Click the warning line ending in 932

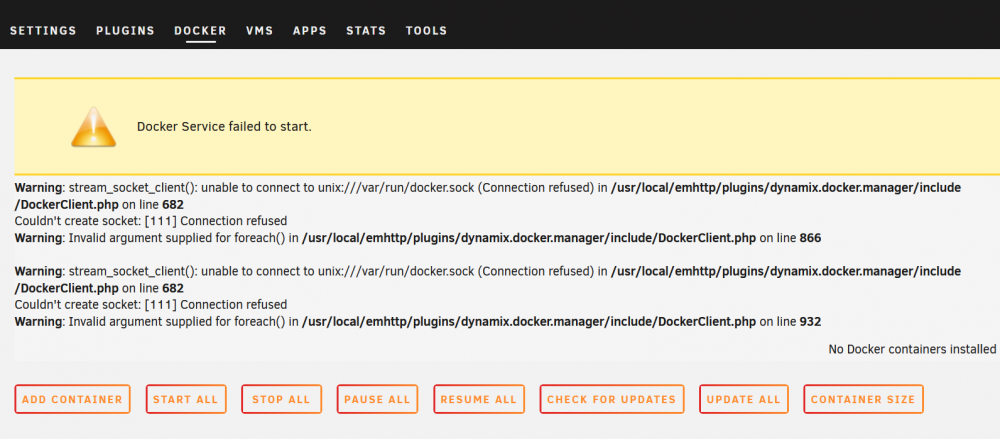tap(418, 322)
